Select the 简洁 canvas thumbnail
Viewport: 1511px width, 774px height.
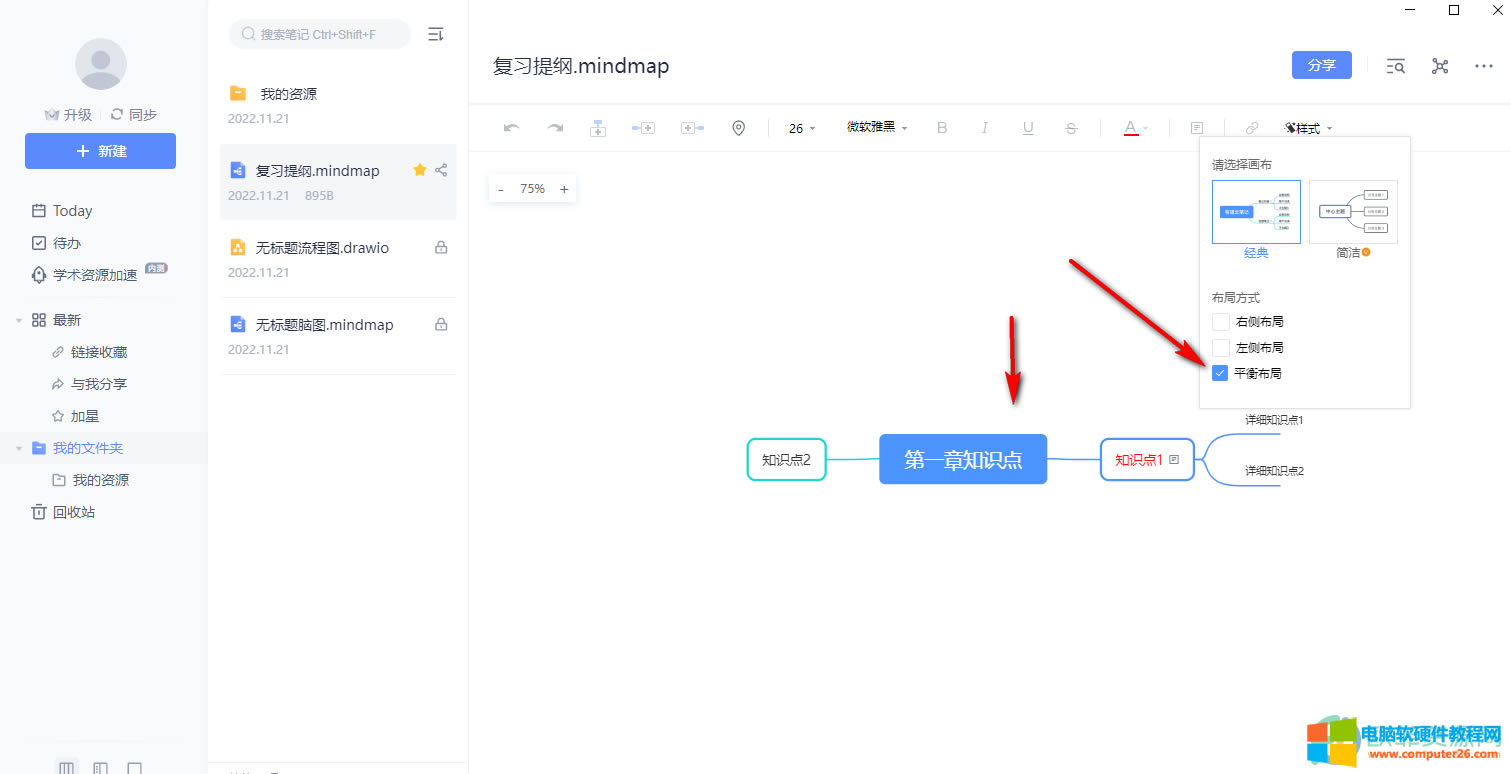click(1352, 212)
